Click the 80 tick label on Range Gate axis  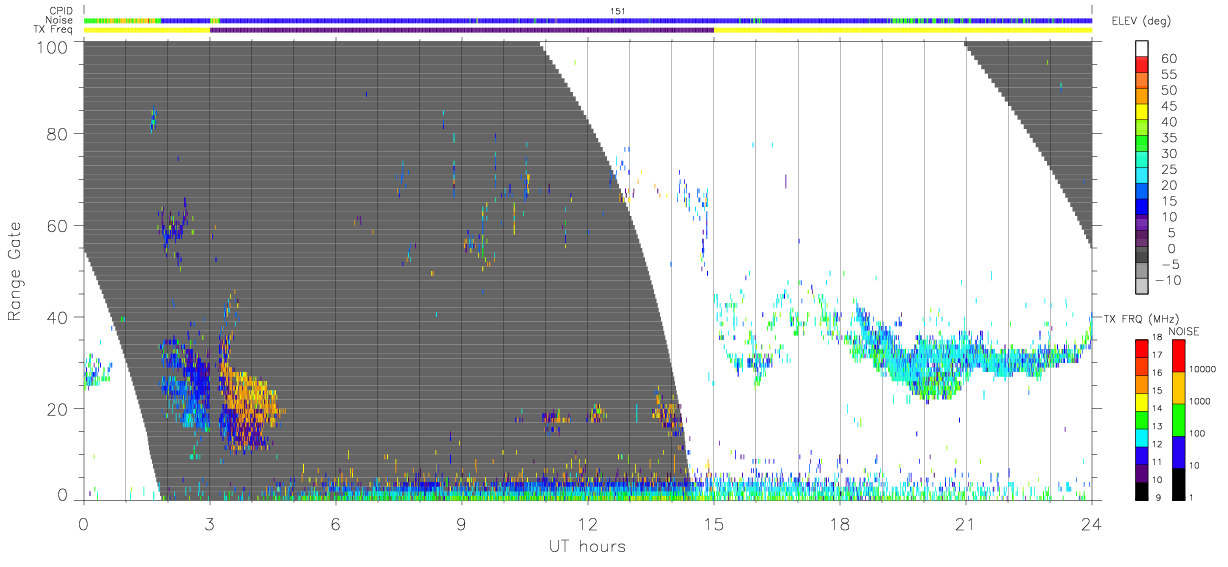58,135
